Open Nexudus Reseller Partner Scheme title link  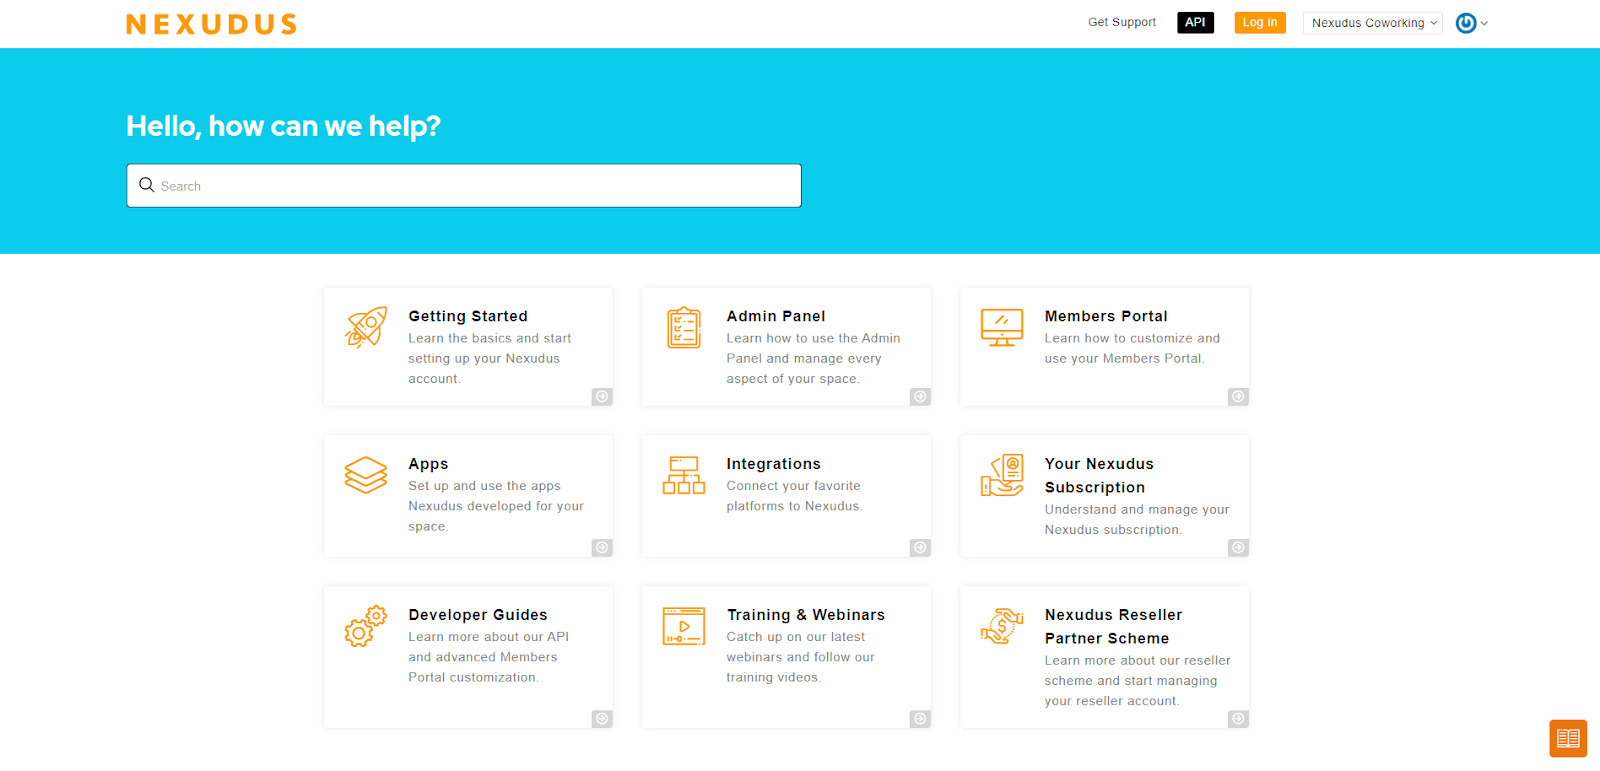1114,626
